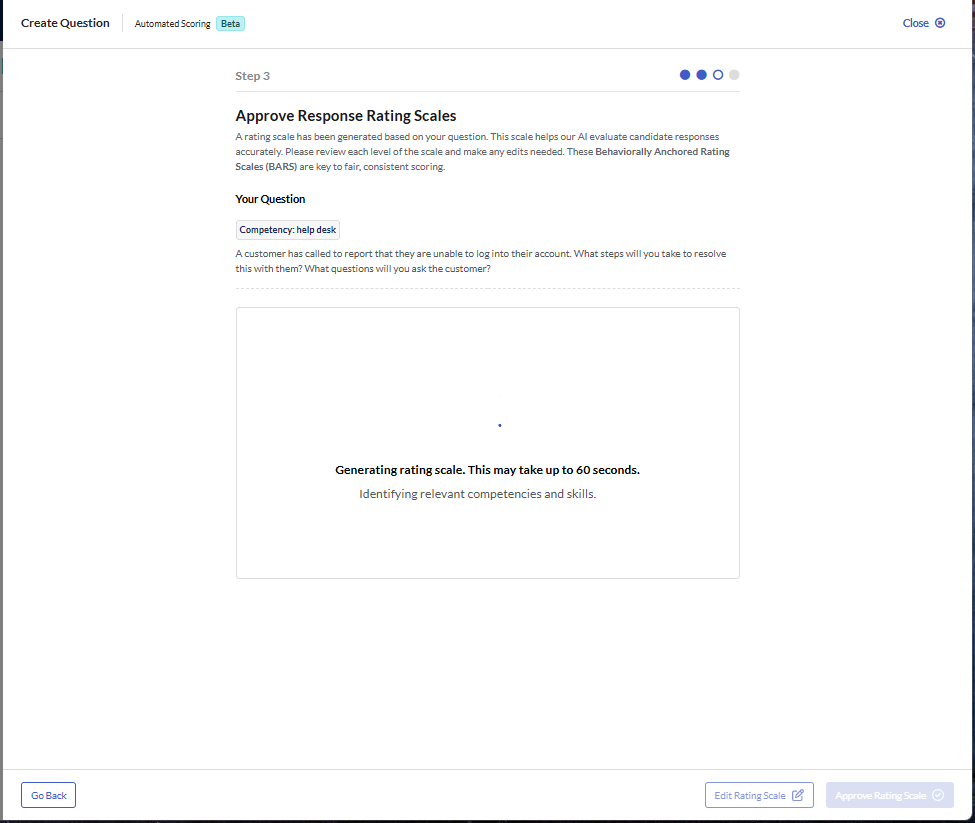Screen dimensions: 975x823
Task: Click the circled X icon beside Close
Action: (x=940, y=23)
